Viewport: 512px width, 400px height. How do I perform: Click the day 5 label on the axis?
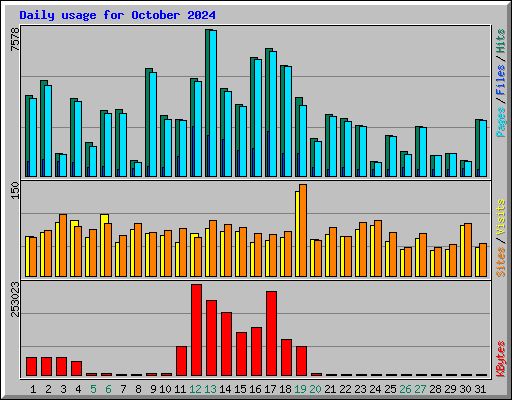(93, 389)
